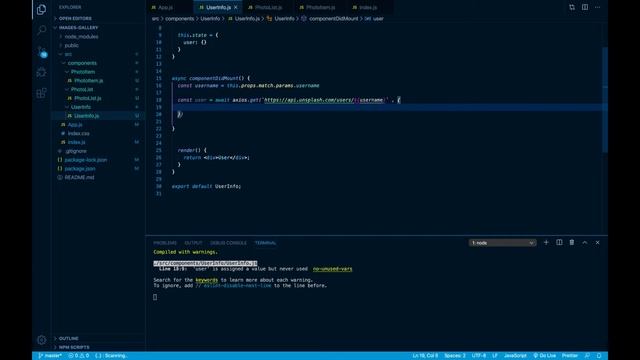Open notifications bell in status bar
The height and width of the screenshot is (360, 640).
599,356
